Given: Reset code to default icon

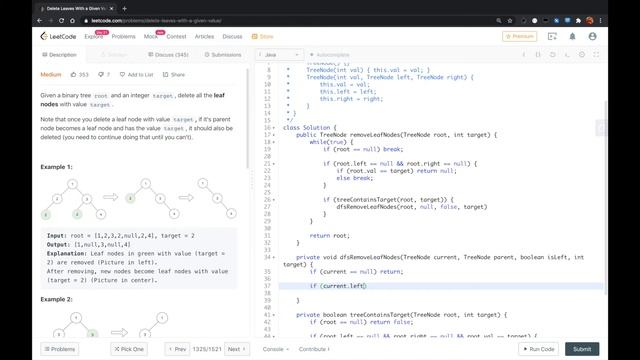Looking at the screenshot, I should pyautogui.click(x=553, y=55).
